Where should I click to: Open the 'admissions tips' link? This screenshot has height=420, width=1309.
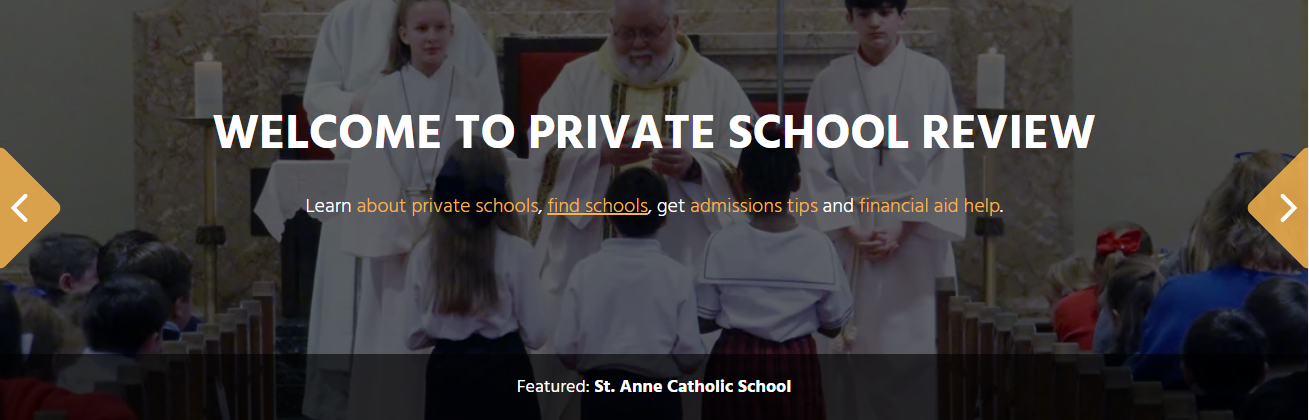coord(754,206)
